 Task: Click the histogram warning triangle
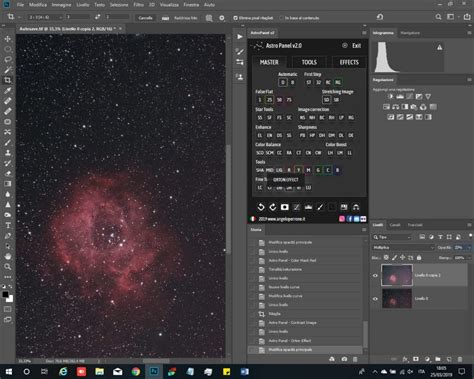click(x=440, y=48)
